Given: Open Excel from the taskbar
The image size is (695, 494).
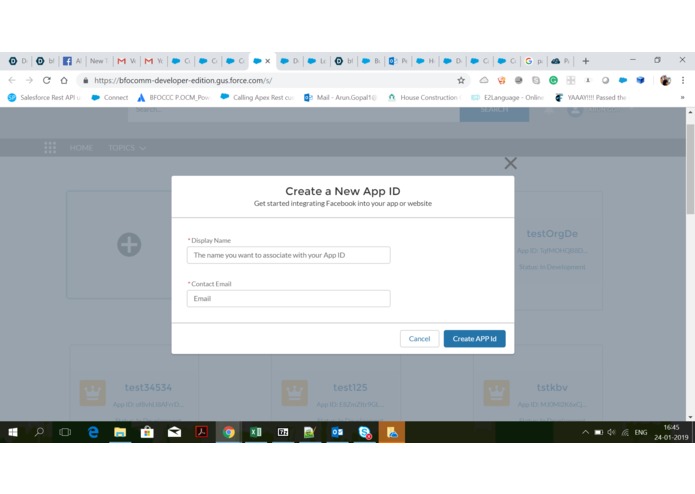Looking at the screenshot, I should coord(256,432).
